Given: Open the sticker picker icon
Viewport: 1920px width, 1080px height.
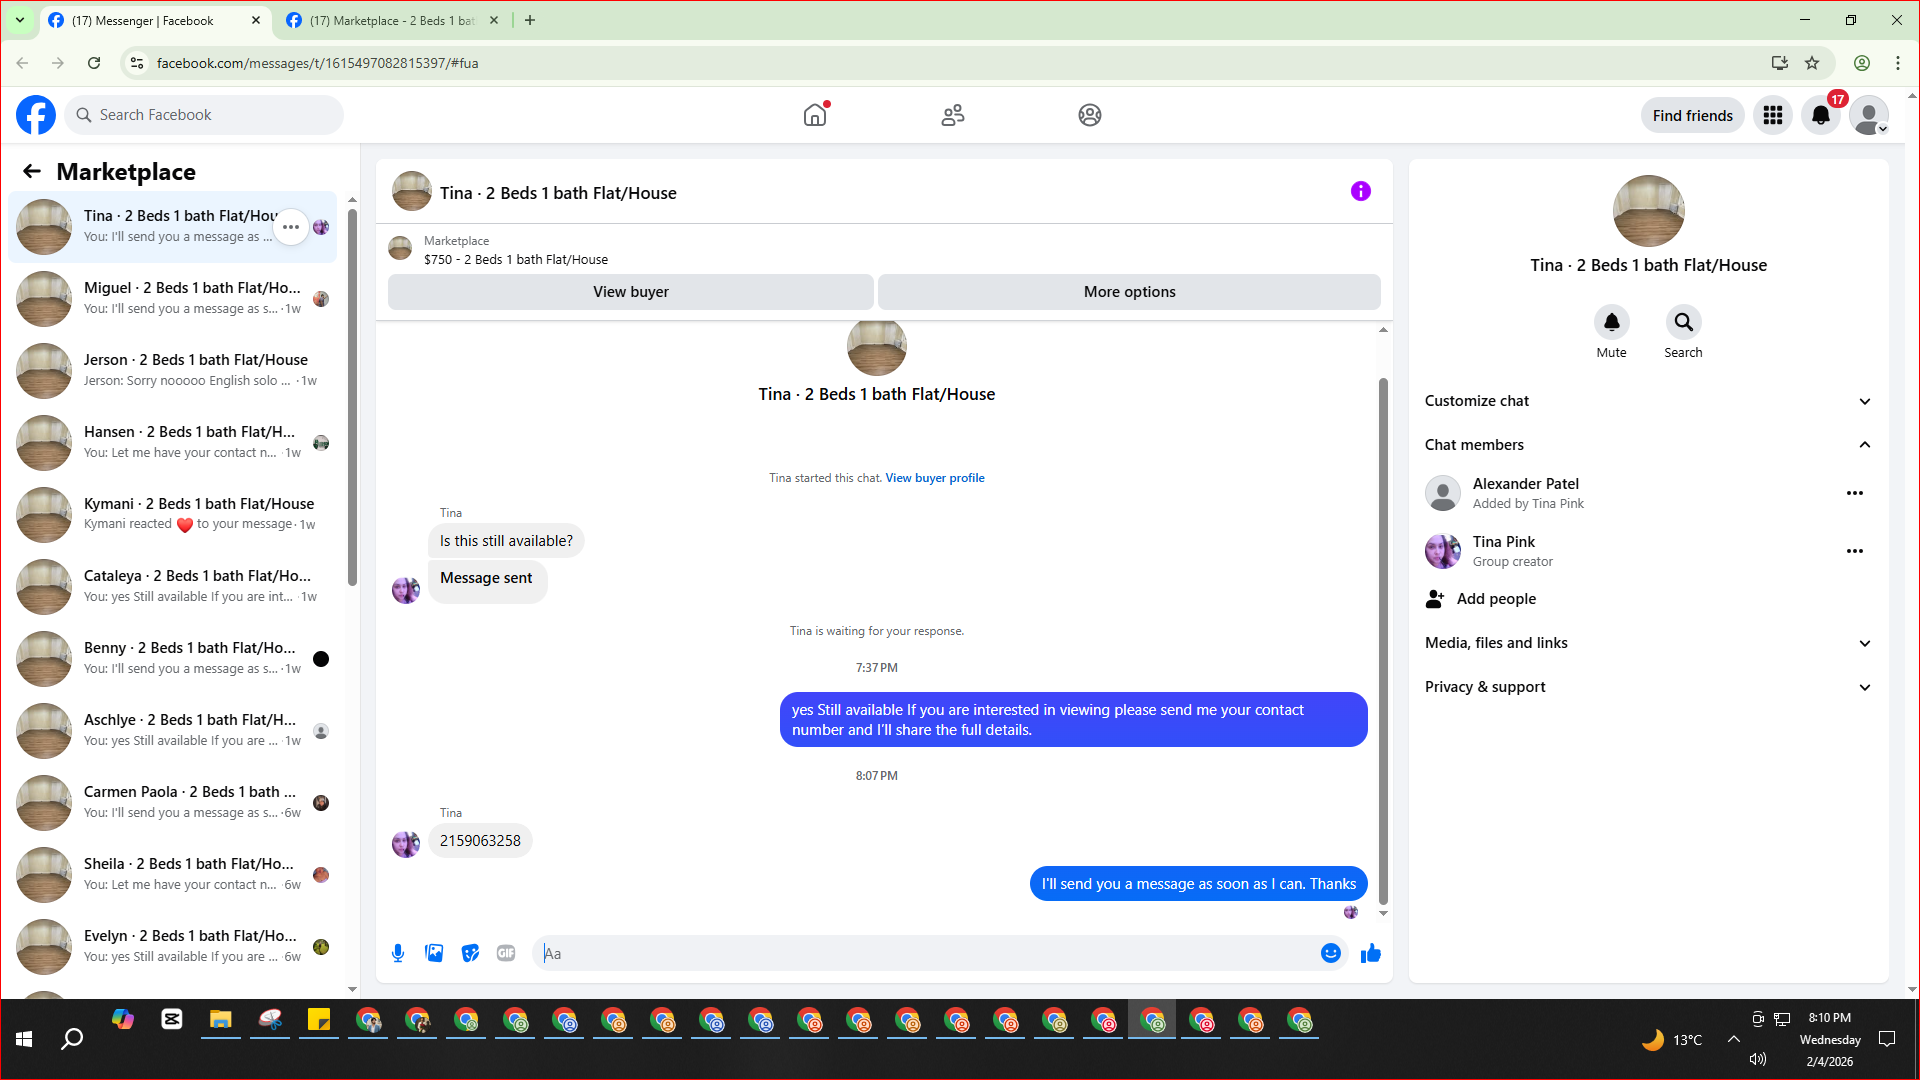Looking at the screenshot, I should (x=470, y=953).
